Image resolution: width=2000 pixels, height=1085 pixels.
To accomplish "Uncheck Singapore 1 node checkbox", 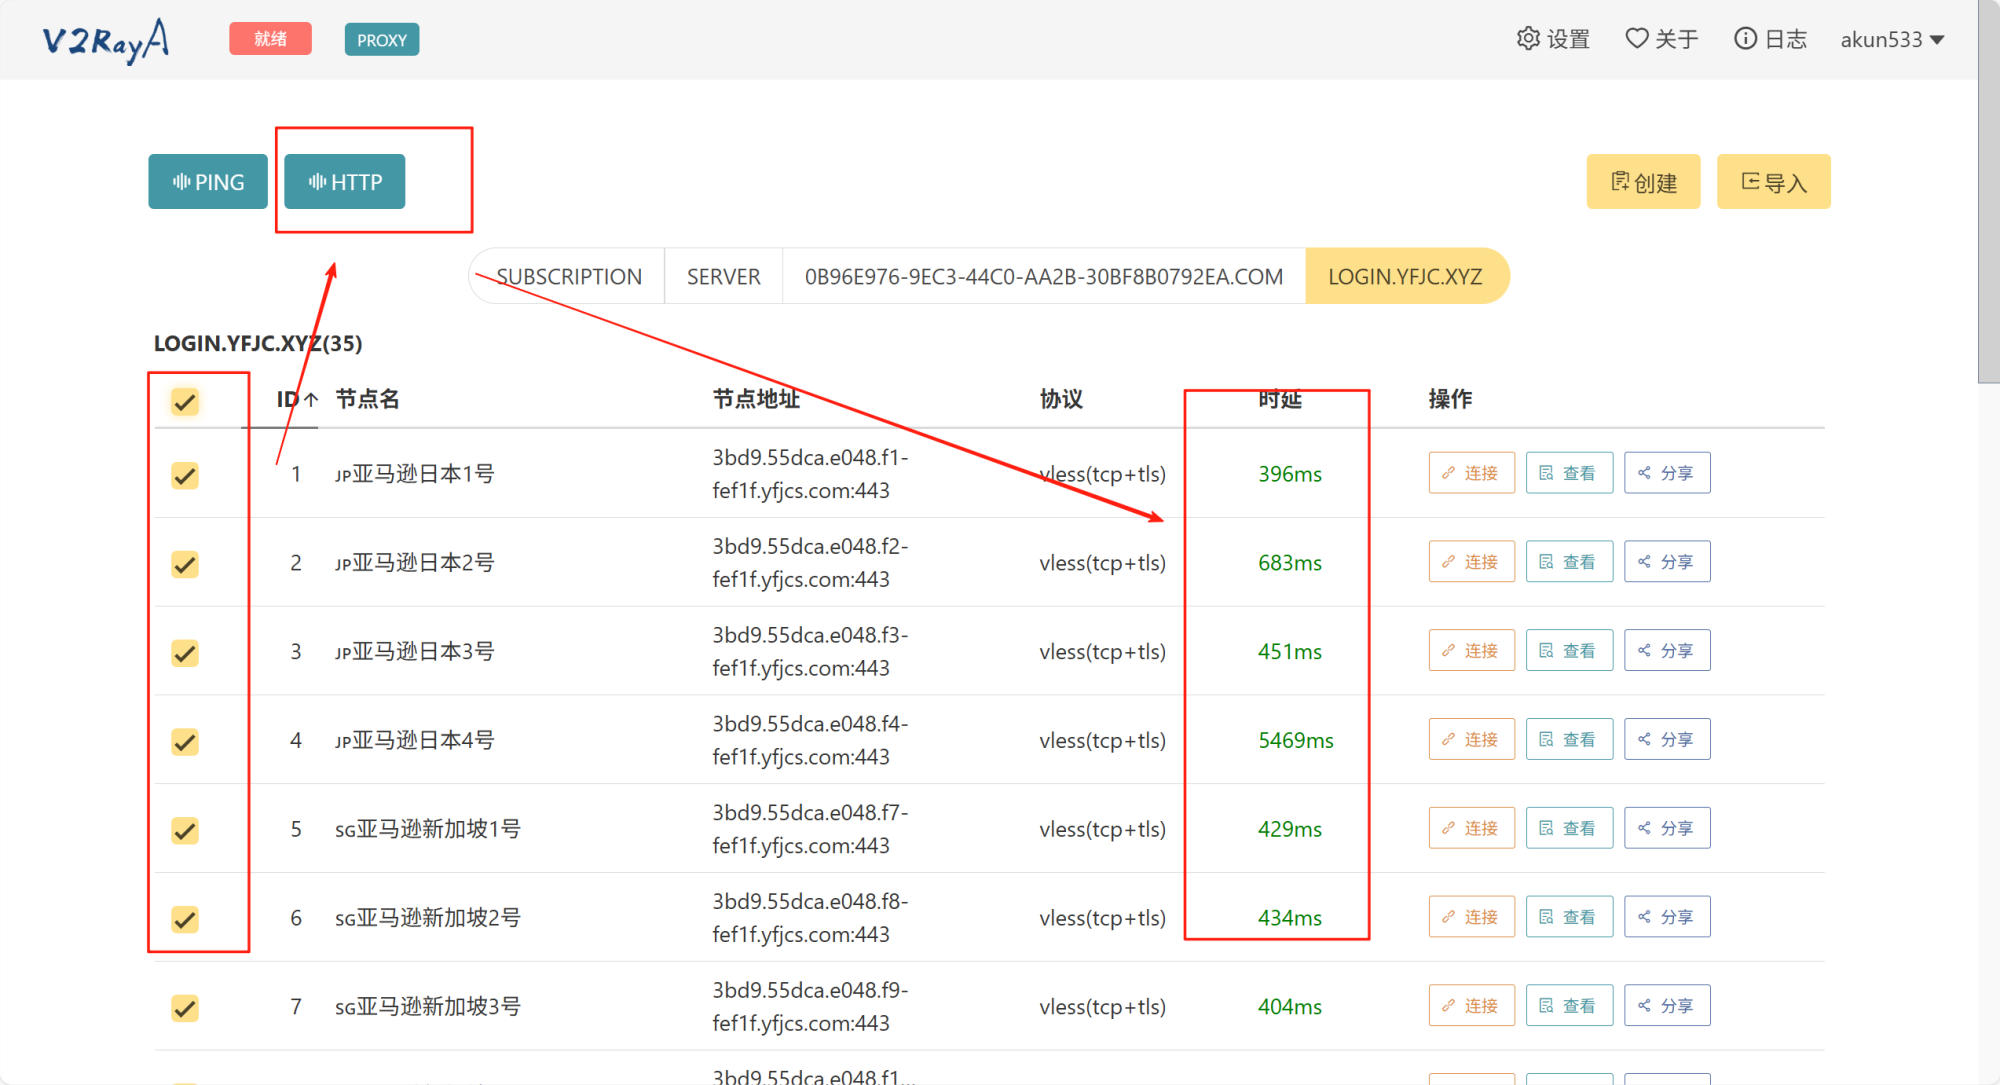I will (185, 830).
